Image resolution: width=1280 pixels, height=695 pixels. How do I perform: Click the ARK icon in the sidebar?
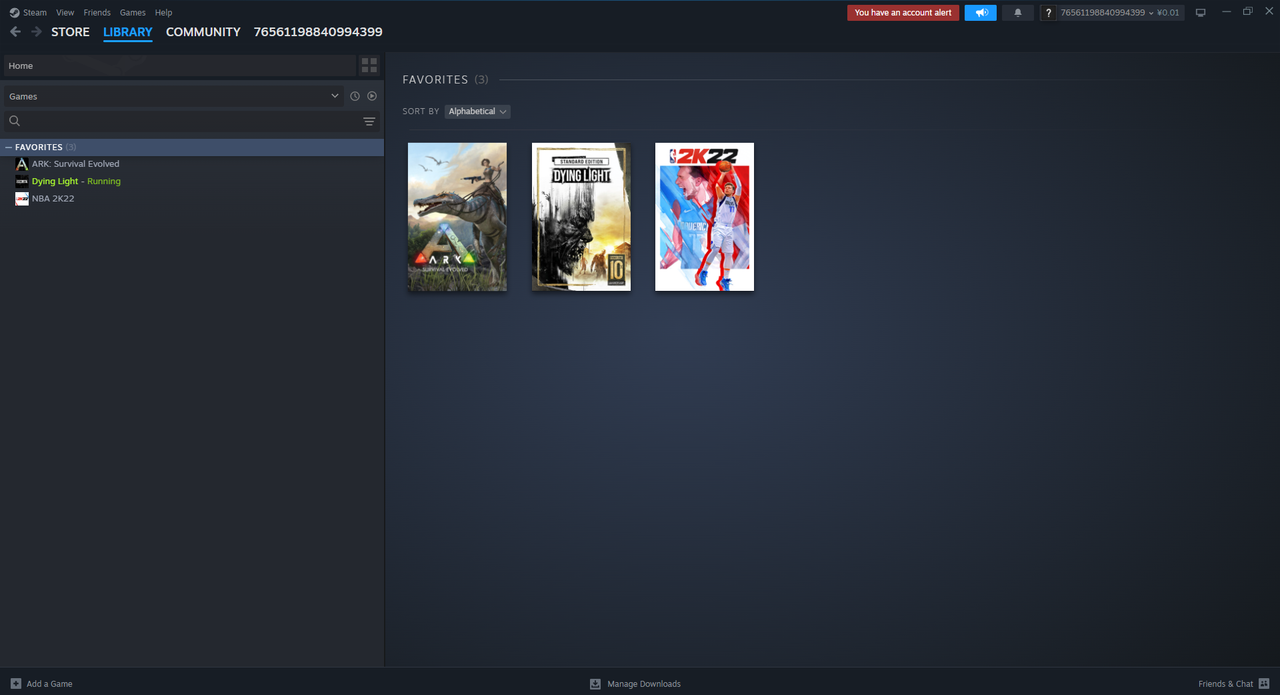[x=22, y=164]
